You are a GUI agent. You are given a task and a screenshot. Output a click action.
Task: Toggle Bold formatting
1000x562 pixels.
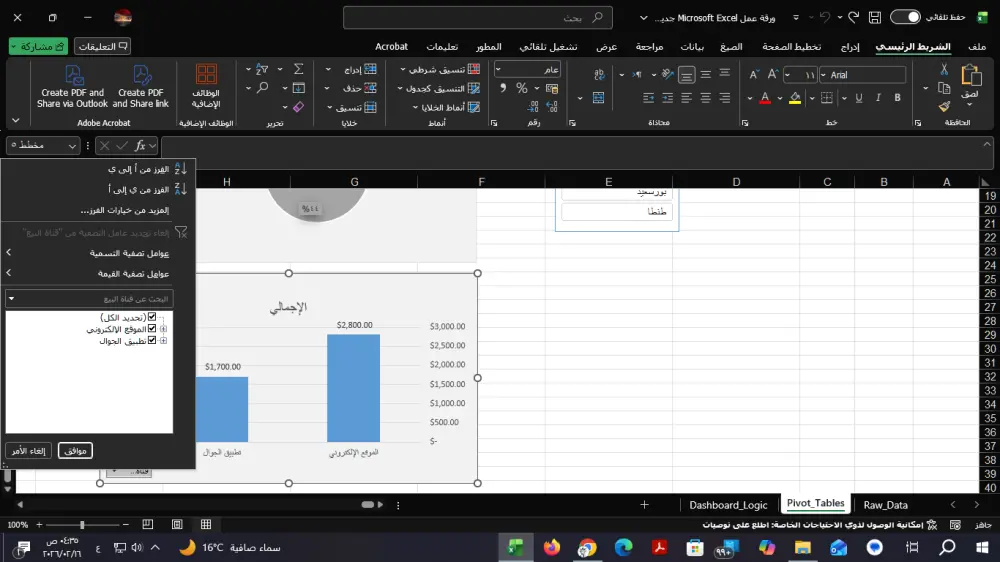click(897, 98)
